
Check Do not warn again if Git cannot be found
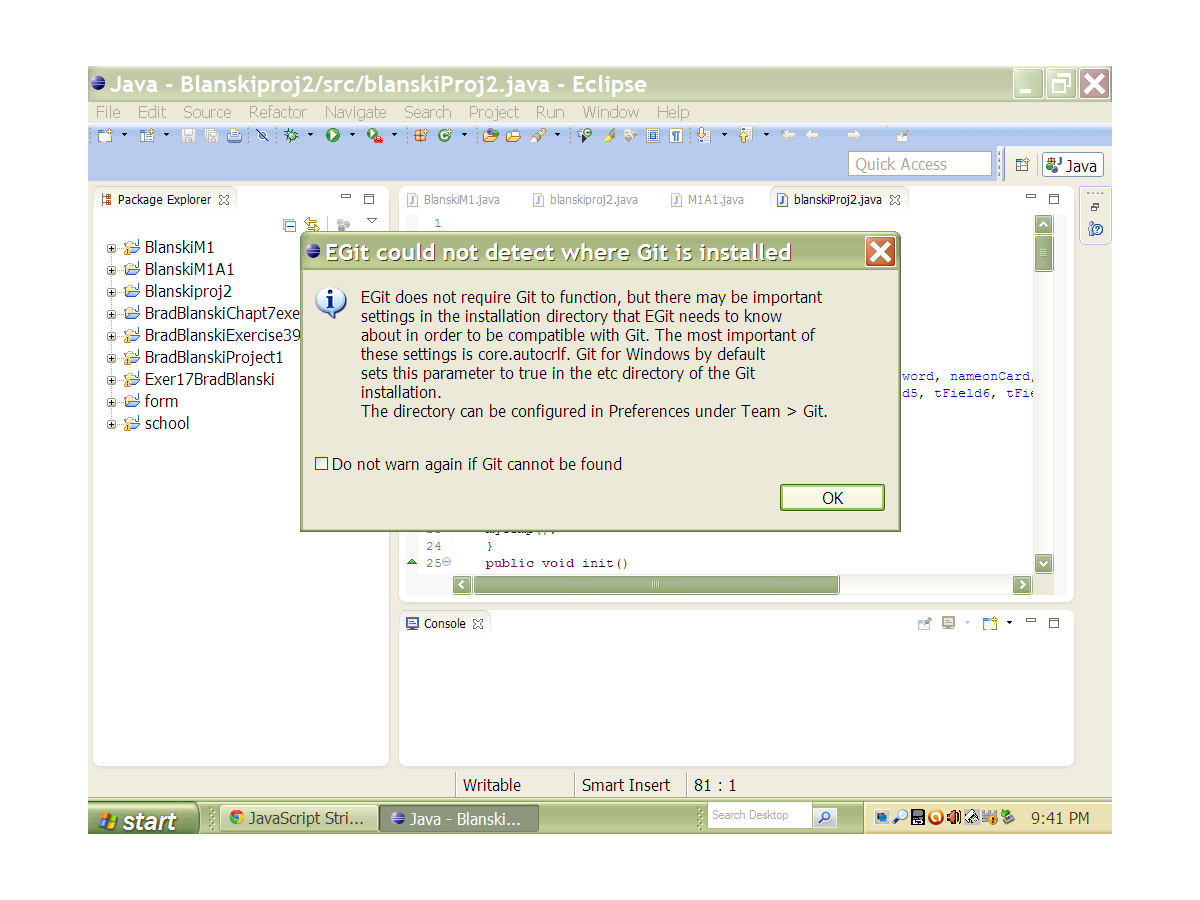321,464
